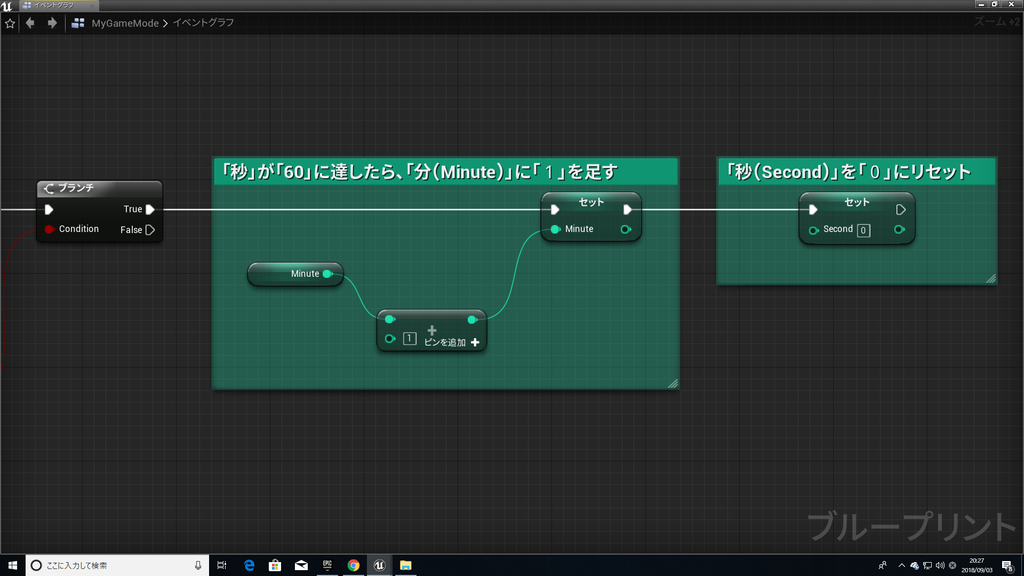
Task: Click Set Minute output execution pin
Action: coord(628,210)
